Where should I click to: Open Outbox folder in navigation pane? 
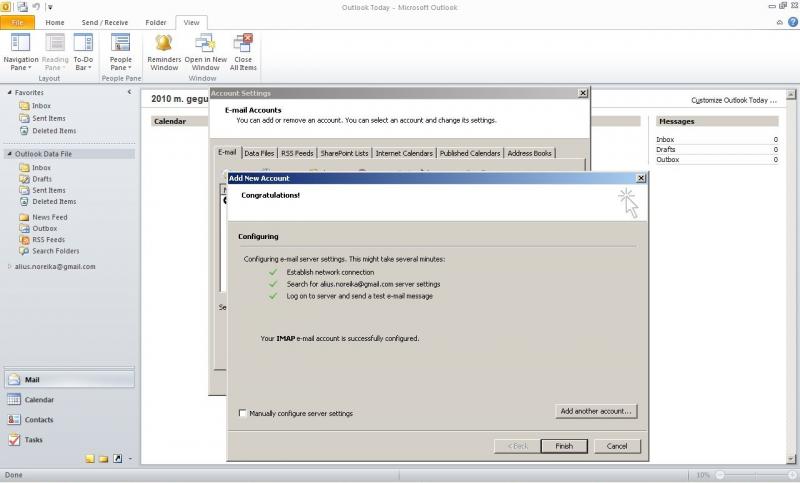(x=44, y=228)
